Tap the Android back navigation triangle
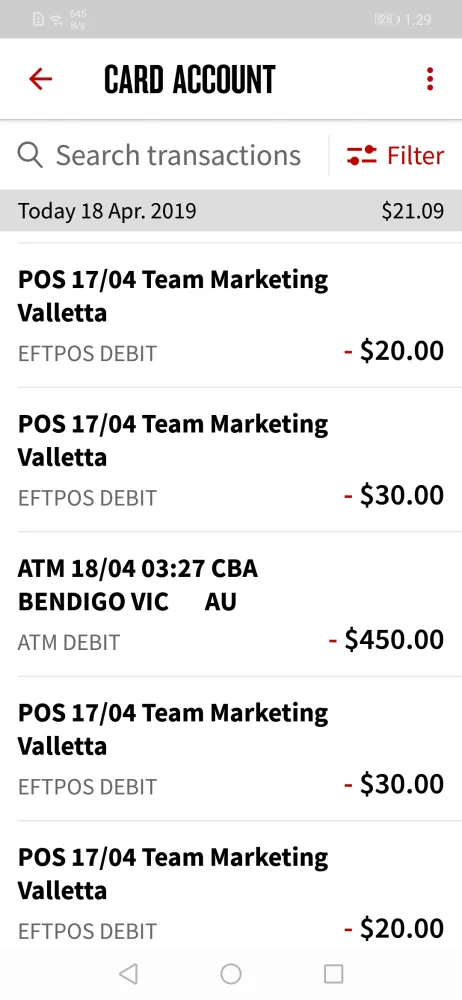Screen dimensions: 462x1000 point(128,973)
